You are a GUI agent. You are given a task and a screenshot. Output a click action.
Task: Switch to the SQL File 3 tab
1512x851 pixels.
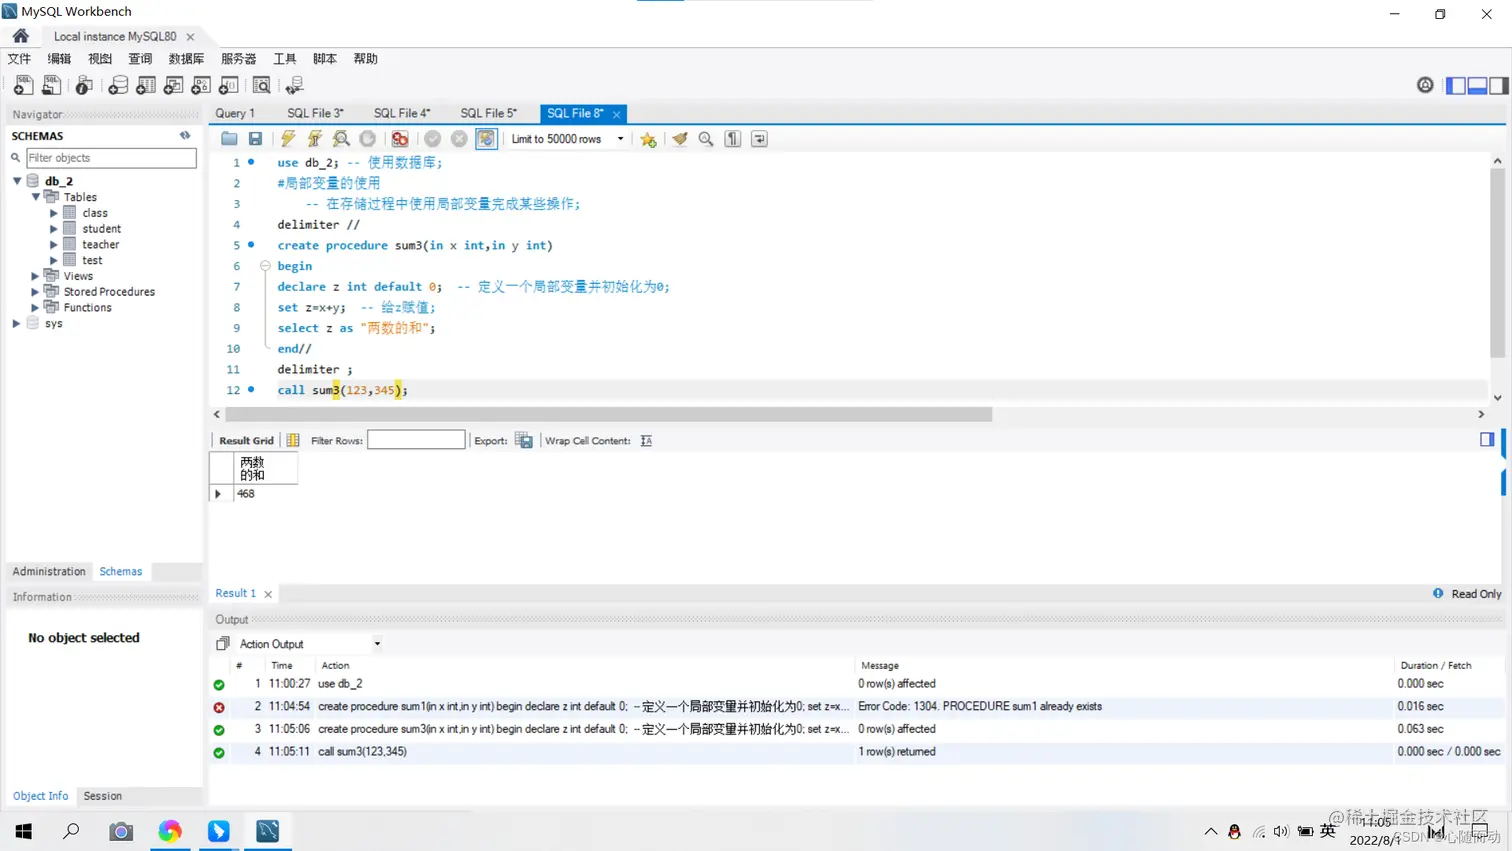[315, 113]
